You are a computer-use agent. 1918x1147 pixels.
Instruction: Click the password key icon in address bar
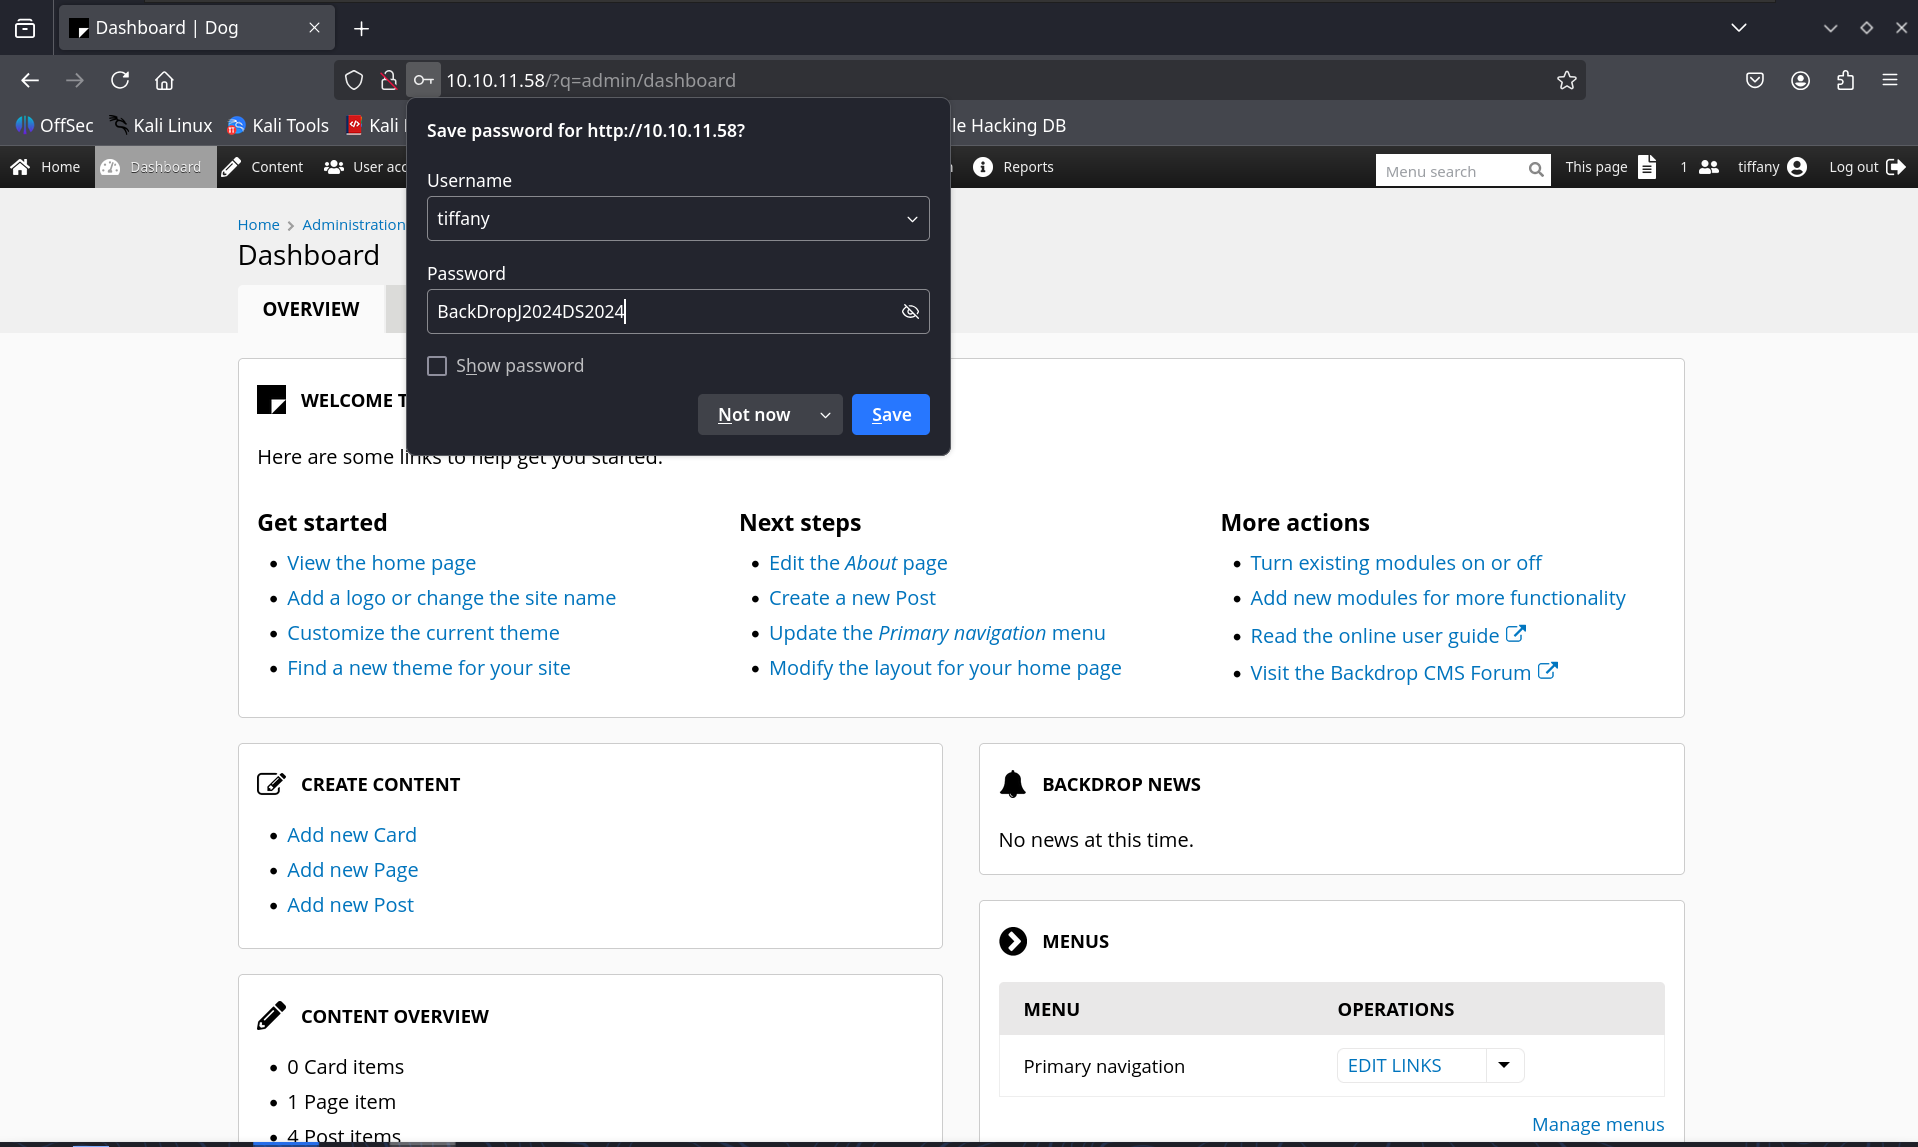coord(423,80)
